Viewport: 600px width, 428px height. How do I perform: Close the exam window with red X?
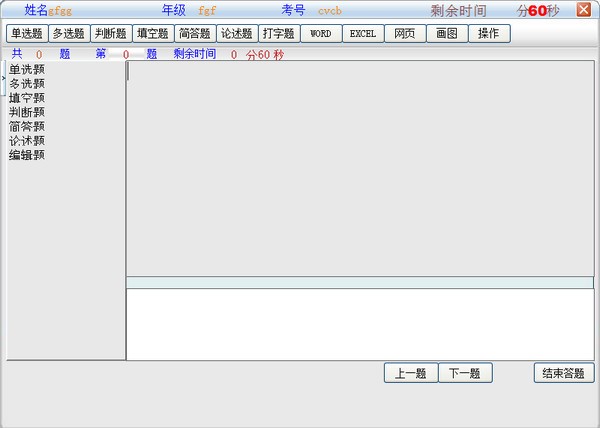(x=584, y=10)
